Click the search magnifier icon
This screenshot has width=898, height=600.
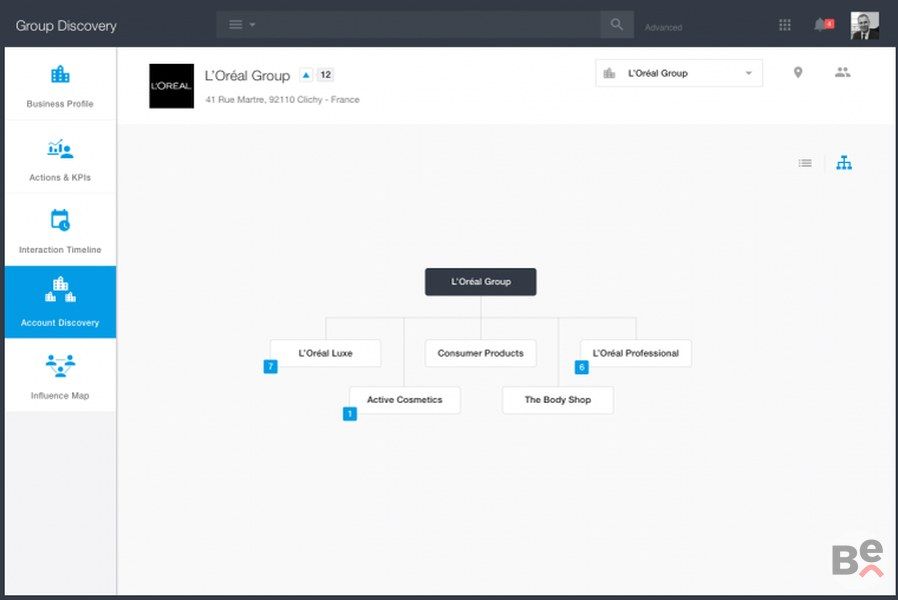point(617,25)
